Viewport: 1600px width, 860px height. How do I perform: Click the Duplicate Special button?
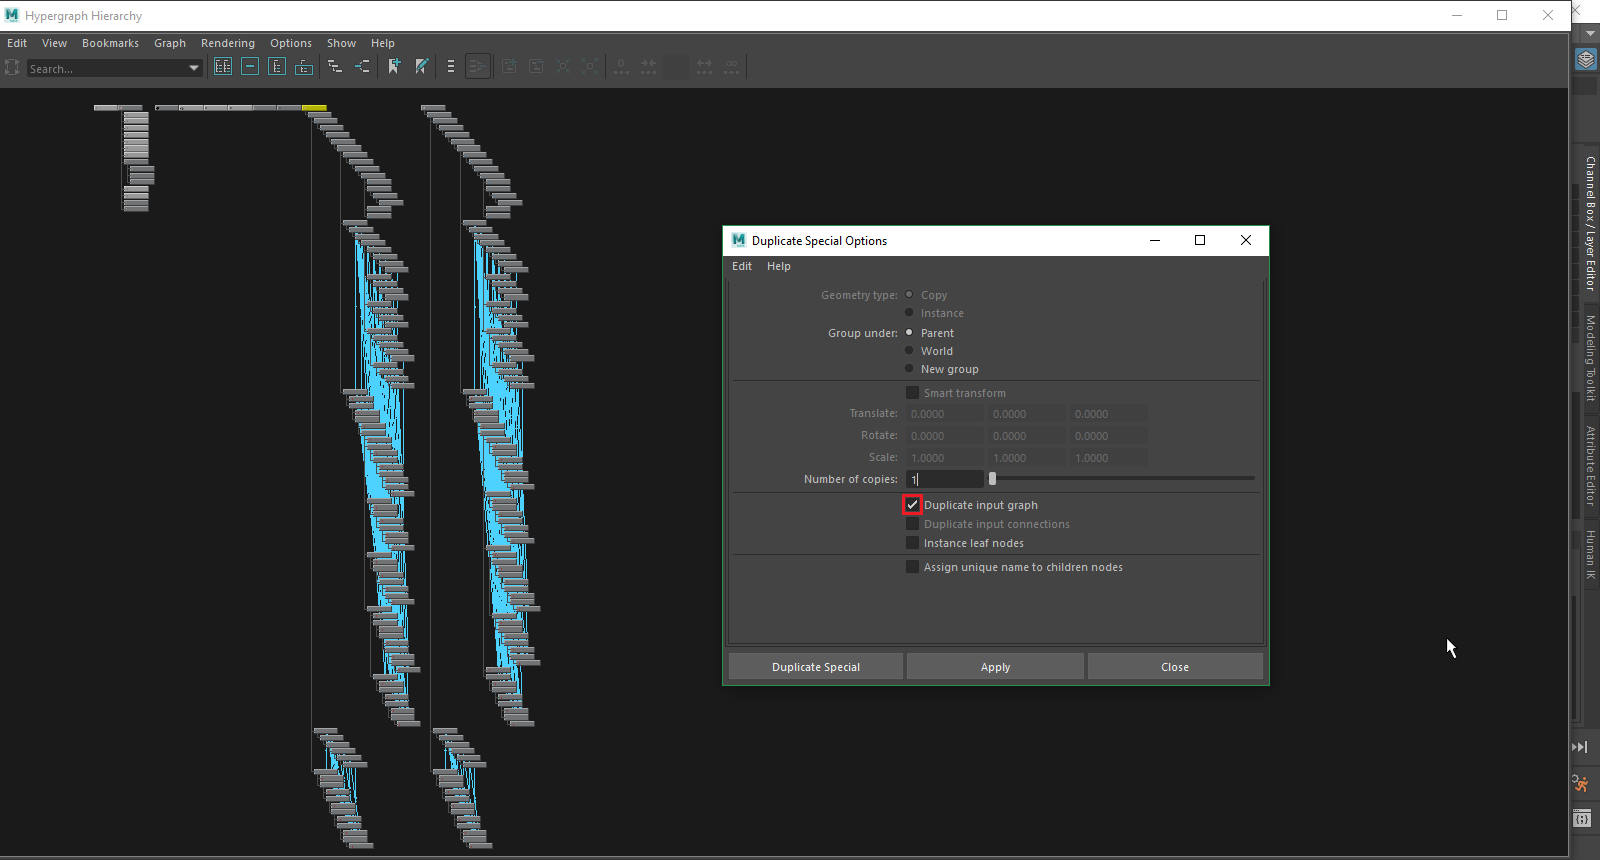click(x=816, y=667)
